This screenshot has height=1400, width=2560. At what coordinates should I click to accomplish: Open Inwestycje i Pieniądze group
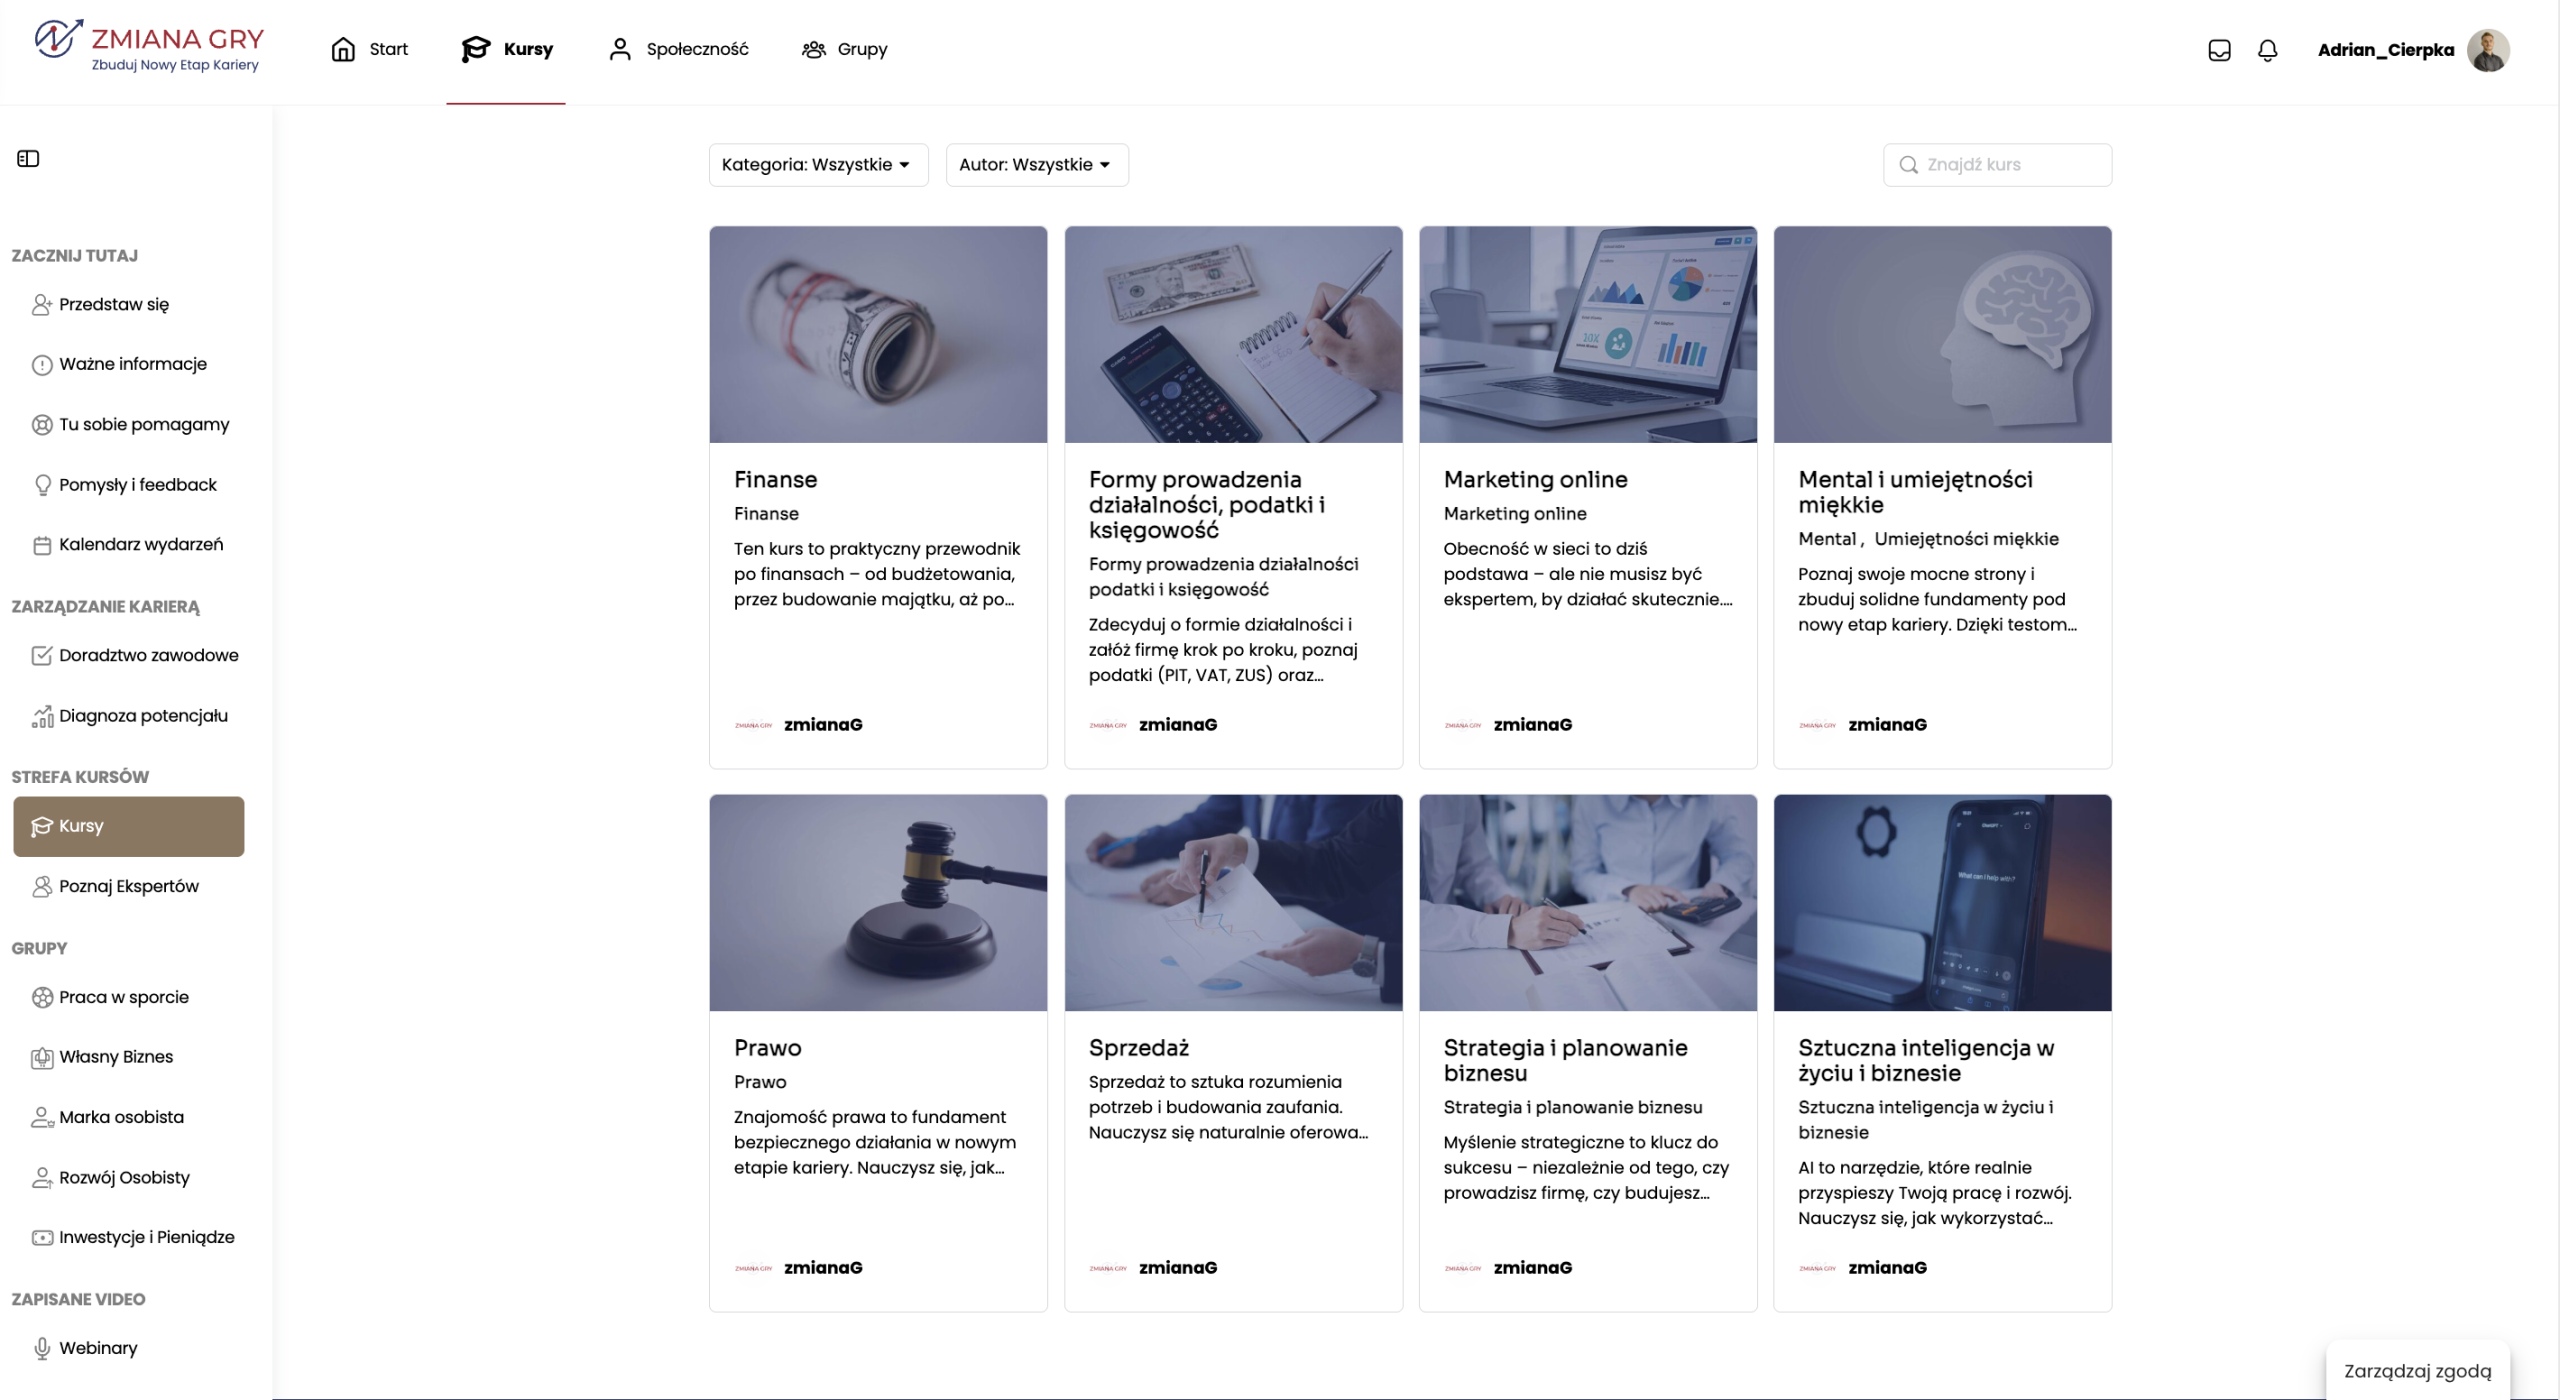(146, 1237)
